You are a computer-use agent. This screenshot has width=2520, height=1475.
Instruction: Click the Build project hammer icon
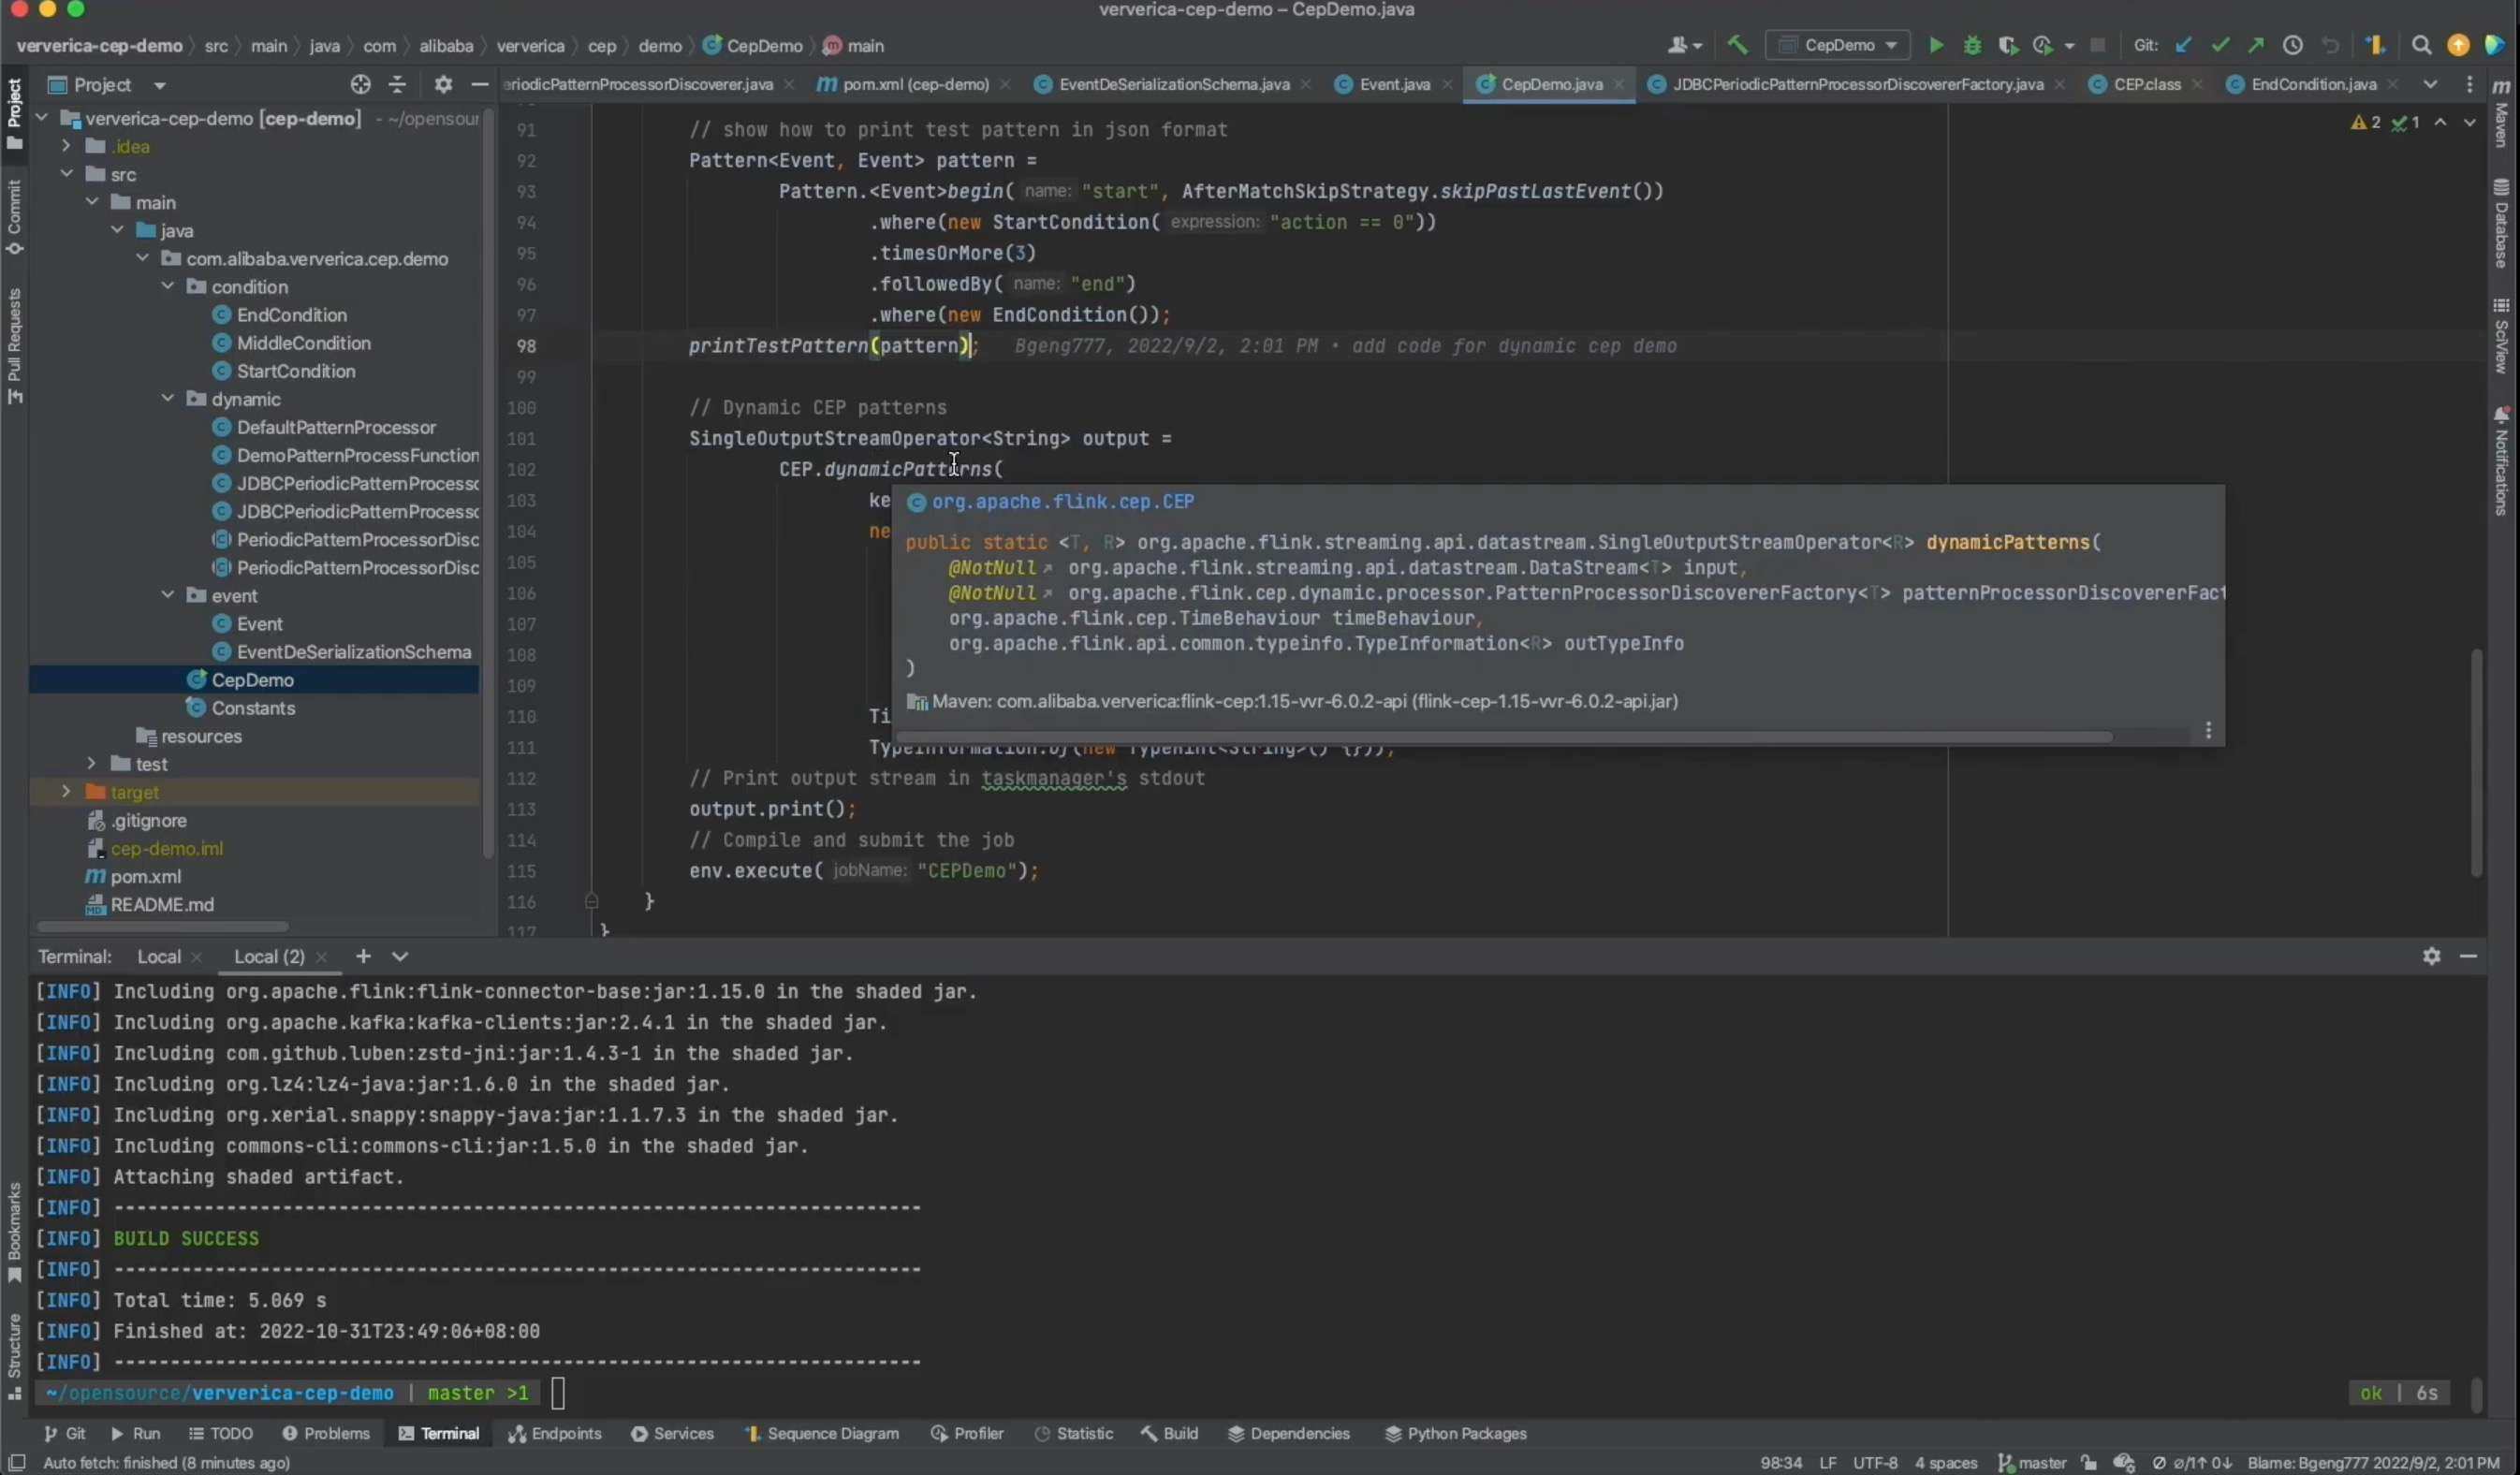pyautogui.click(x=1738, y=45)
